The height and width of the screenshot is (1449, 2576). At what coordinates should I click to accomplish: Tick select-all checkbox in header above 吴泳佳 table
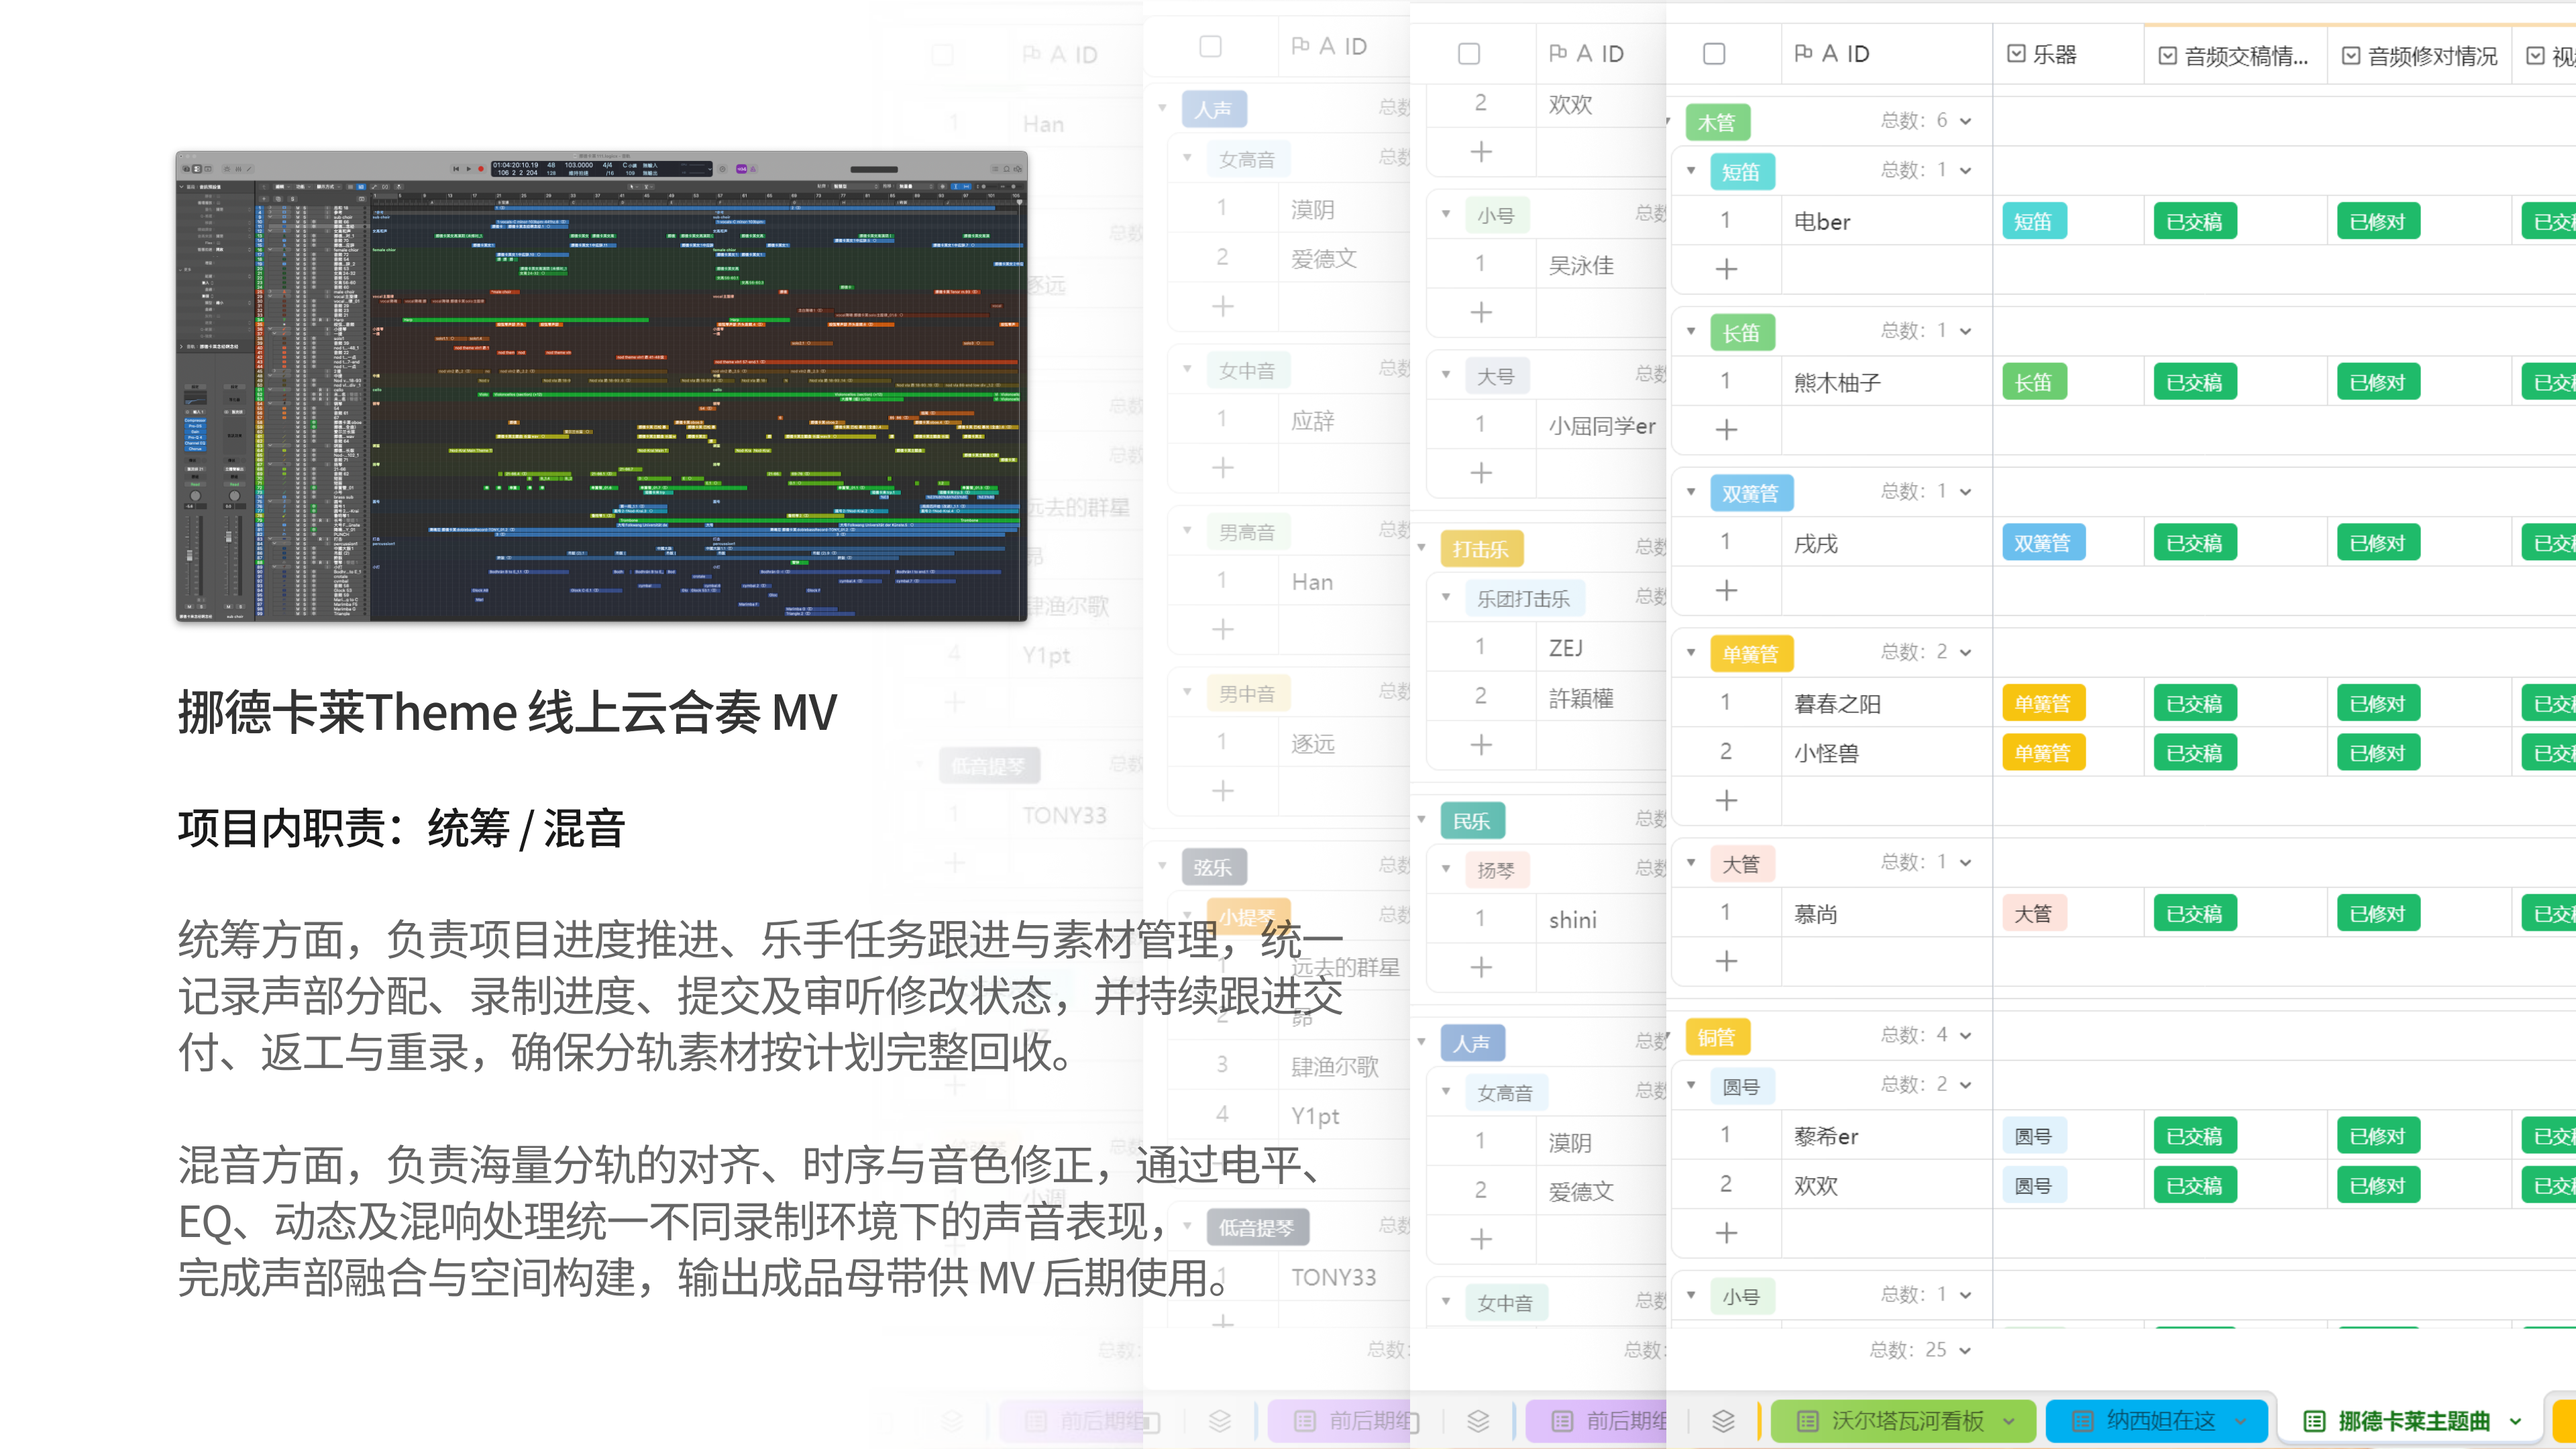[1468, 54]
